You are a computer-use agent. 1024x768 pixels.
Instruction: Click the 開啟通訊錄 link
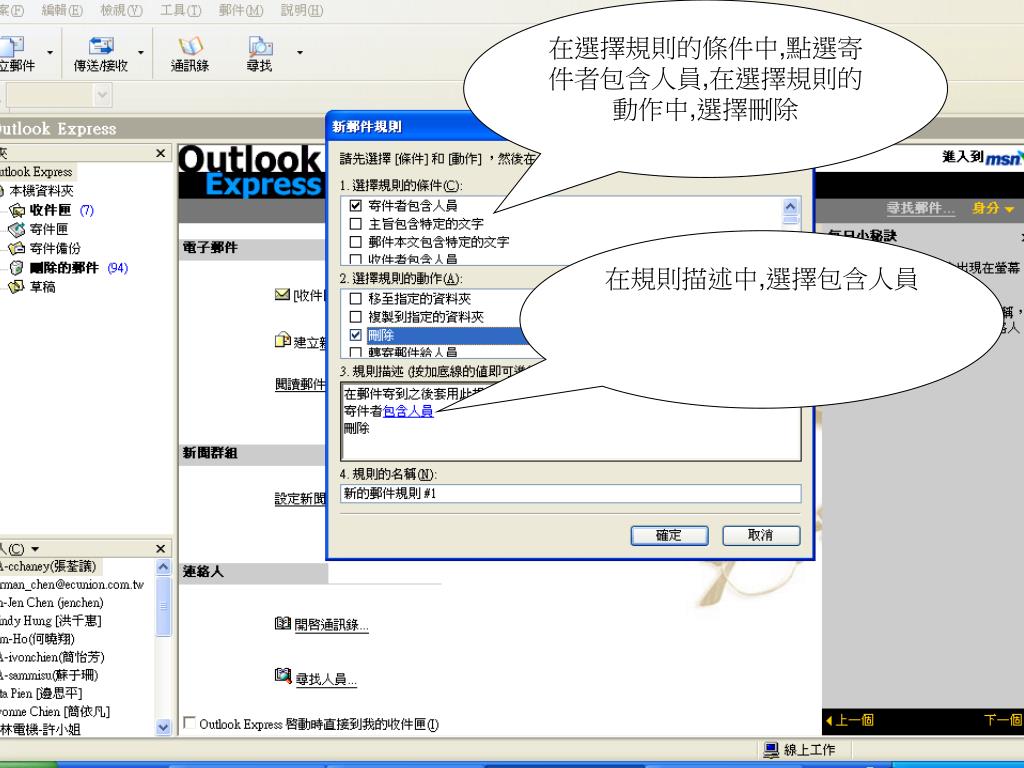point(331,625)
